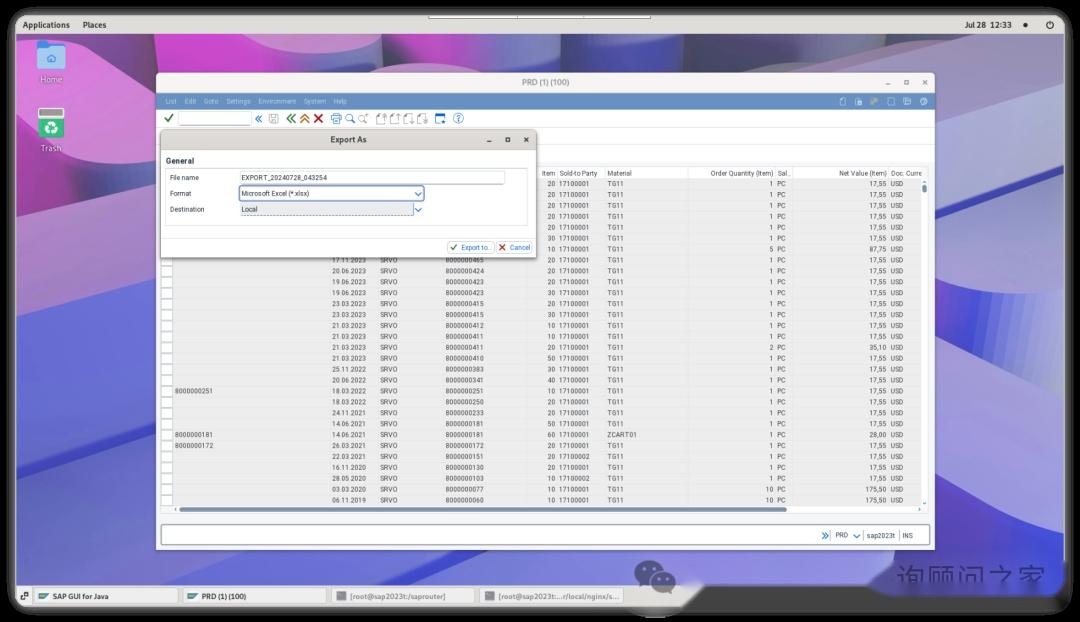Click the window switcher icon at taskbar left
The width and height of the screenshot is (1080, 622).
(x=24, y=596)
